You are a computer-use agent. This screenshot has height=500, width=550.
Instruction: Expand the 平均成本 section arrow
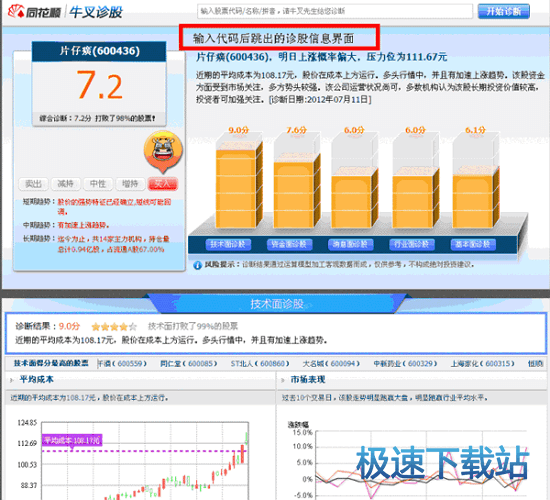pyautogui.click(x=12, y=380)
